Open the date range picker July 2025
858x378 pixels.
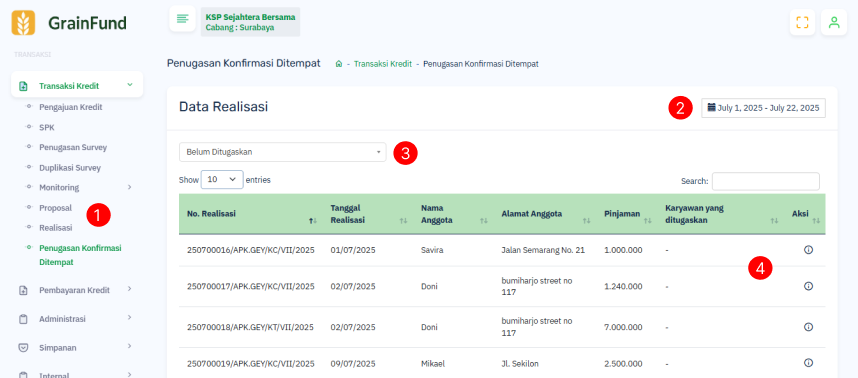tap(763, 108)
